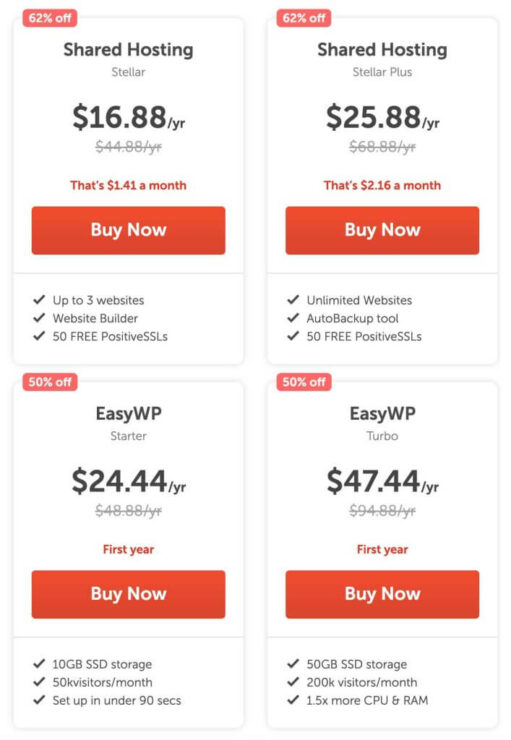Click Buy Now for EasyWP Turbo
The image size is (511, 740).
click(382, 594)
